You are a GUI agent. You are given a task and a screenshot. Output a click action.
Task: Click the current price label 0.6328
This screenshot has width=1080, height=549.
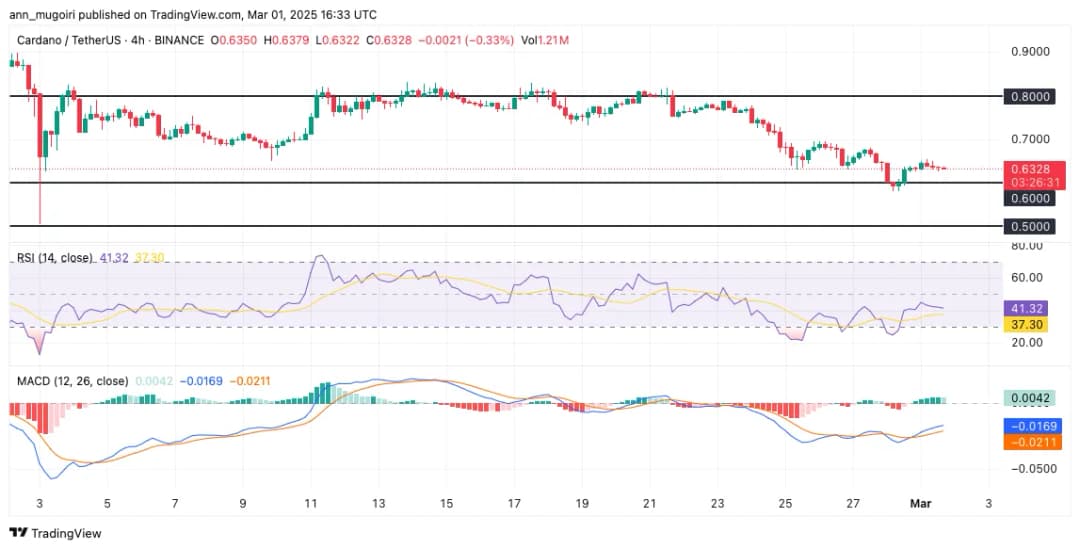(1034, 168)
